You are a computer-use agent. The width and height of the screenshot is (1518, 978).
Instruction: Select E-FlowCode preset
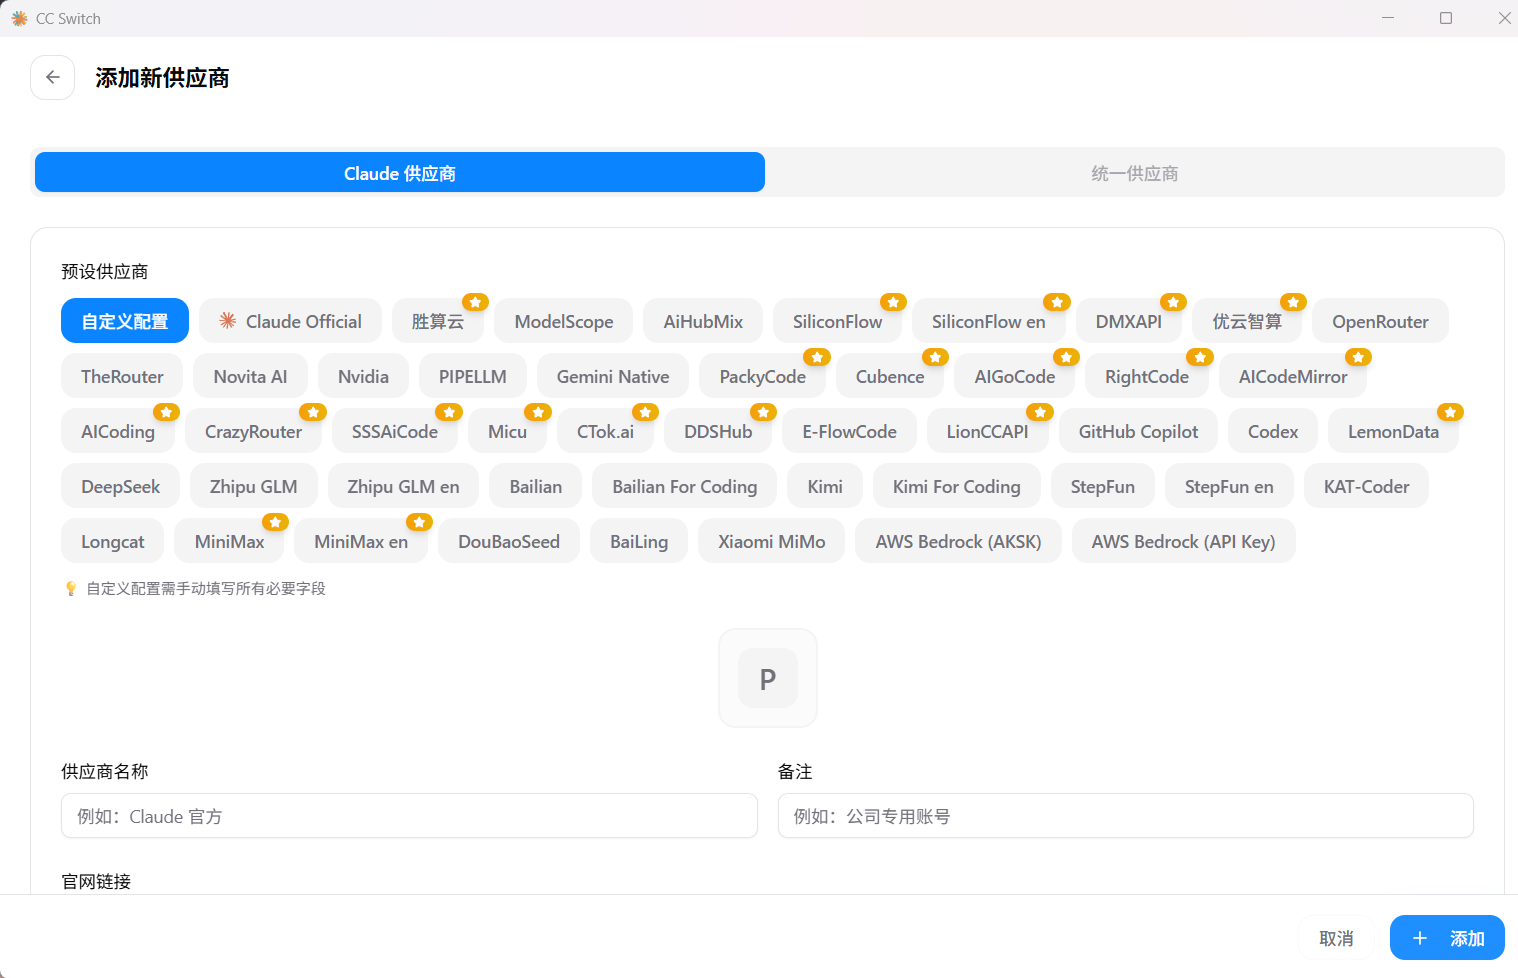pos(849,431)
